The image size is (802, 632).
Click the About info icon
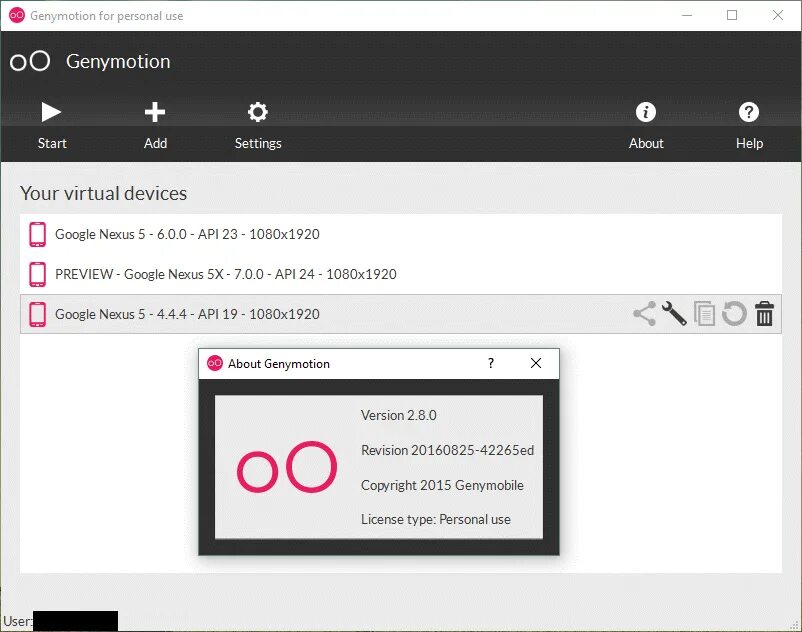(645, 112)
